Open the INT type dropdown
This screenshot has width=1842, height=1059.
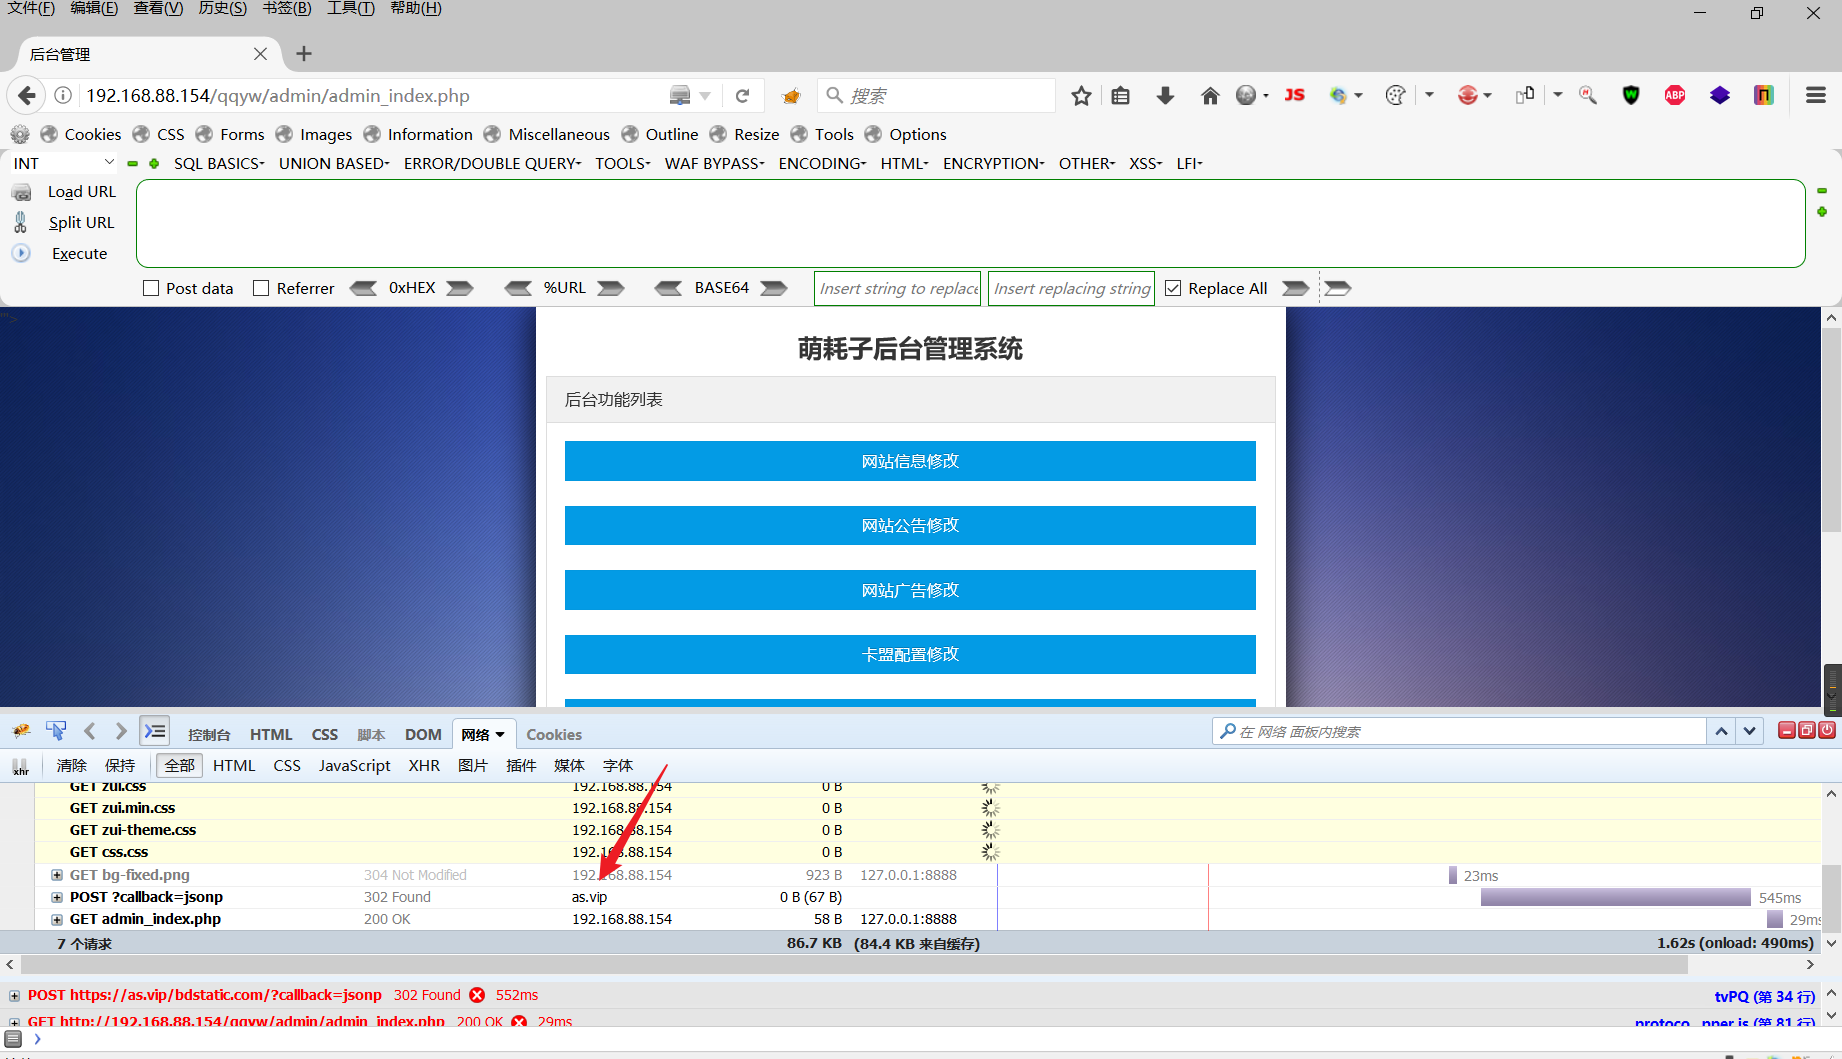(x=65, y=163)
